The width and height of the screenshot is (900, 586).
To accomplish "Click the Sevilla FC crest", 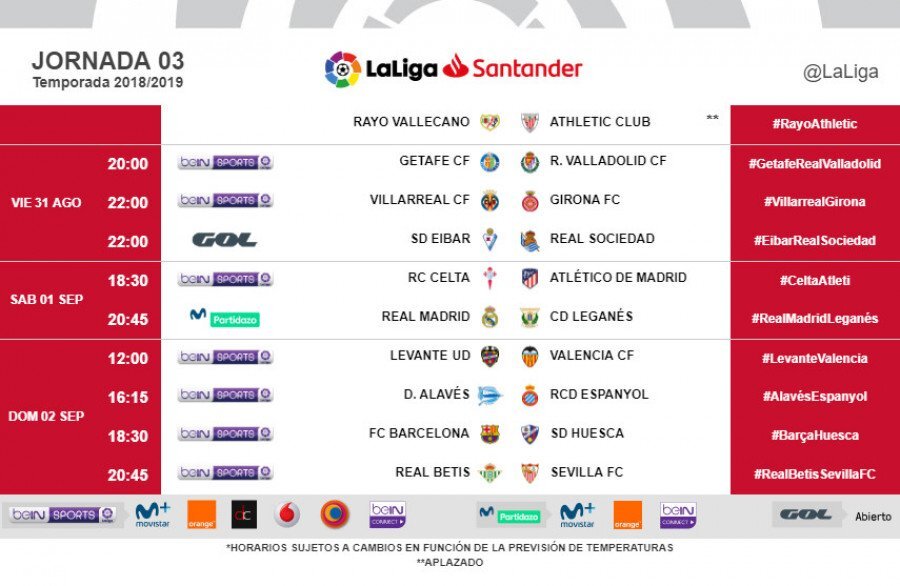I will coord(530,473).
